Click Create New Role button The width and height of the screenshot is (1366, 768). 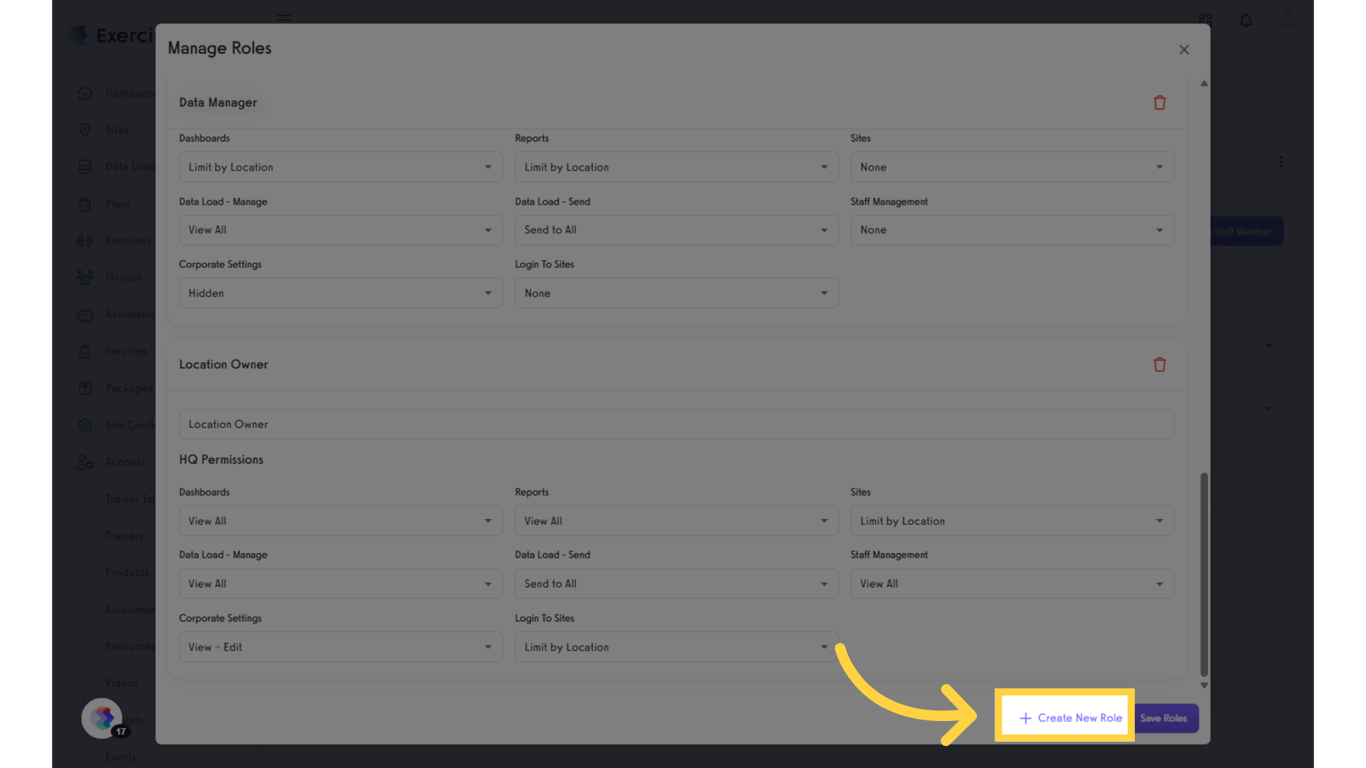pos(1069,718)
